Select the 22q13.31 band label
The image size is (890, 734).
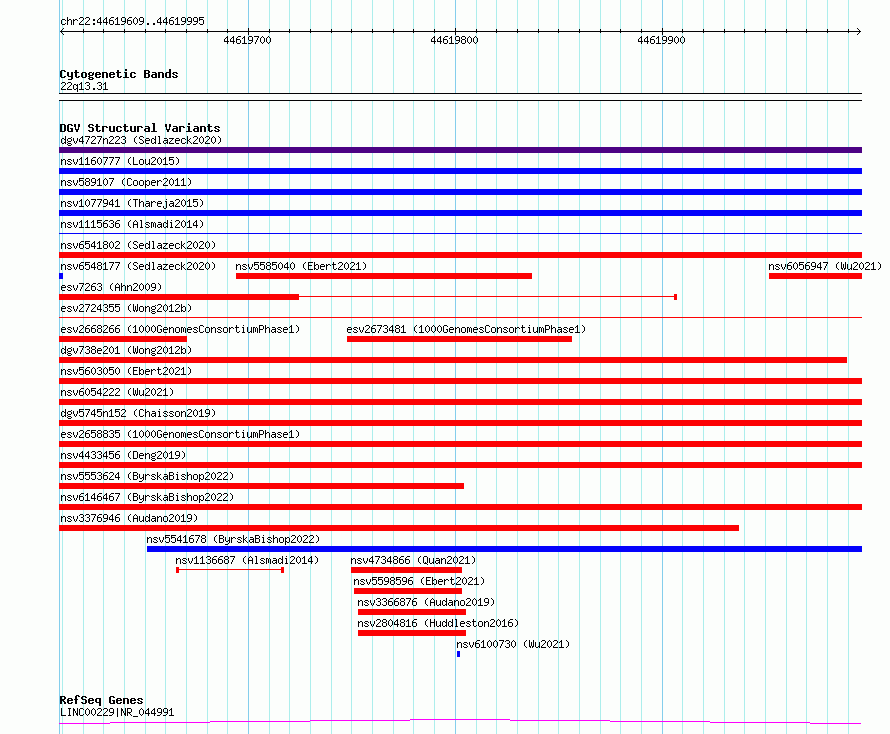click(x=84, y=86)
